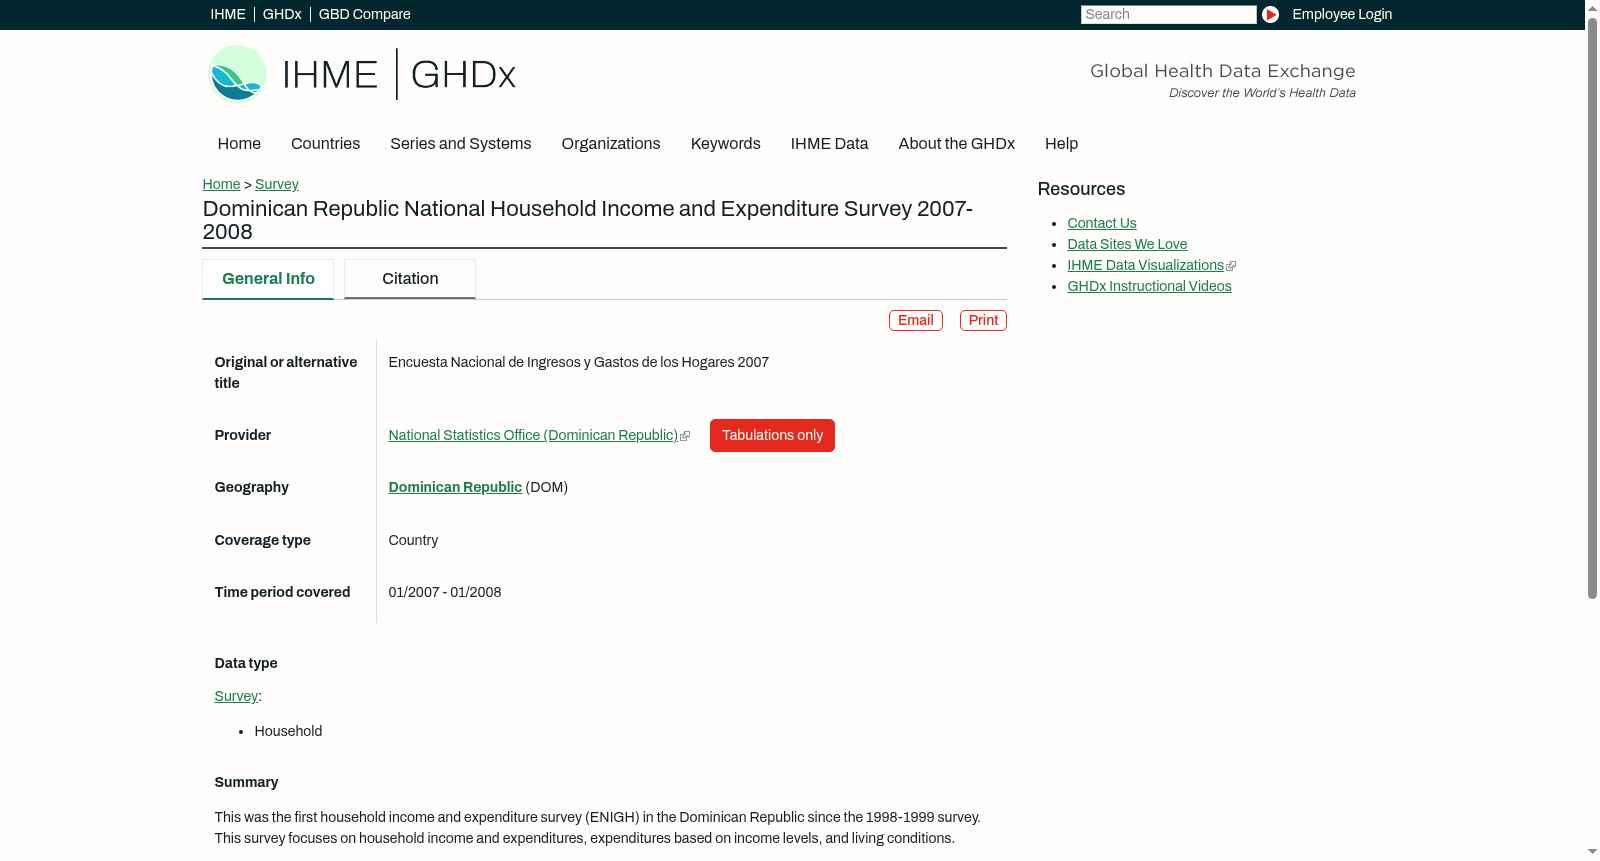Click the Summary heading
The width and height of the screenshot is (1600, 861).
(x=246, y=783)
